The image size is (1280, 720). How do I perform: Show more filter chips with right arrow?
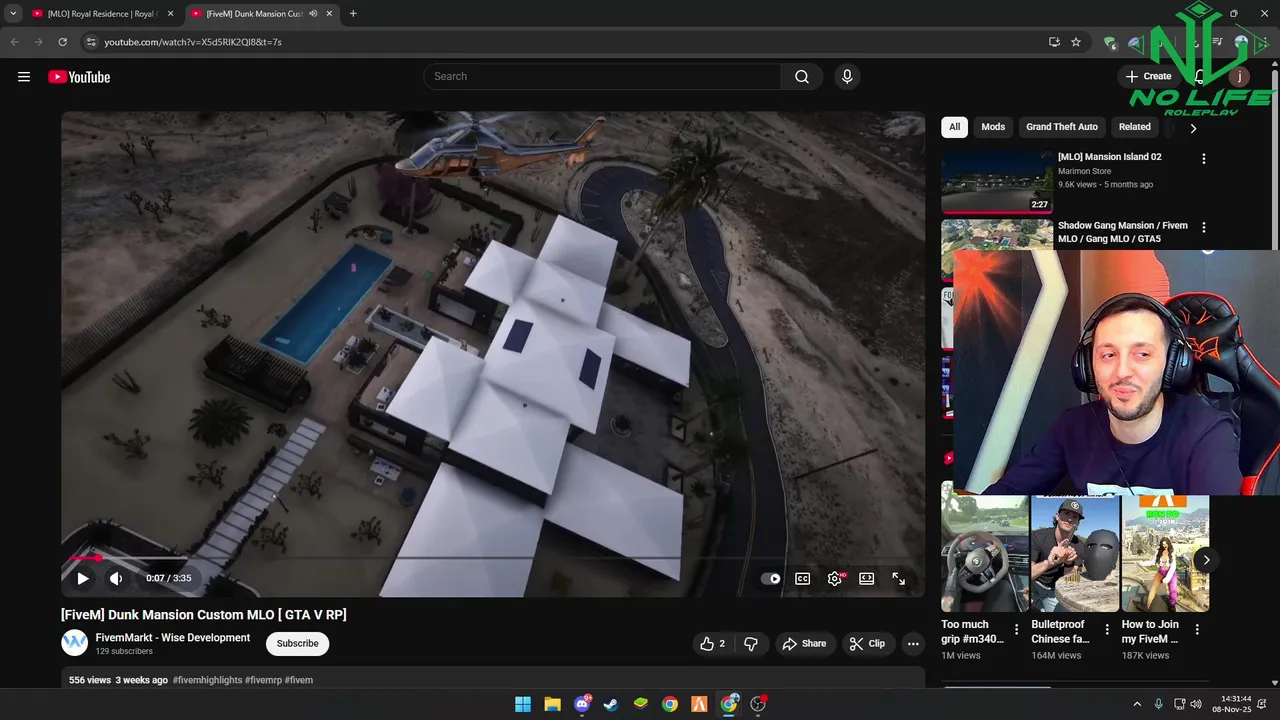pyautogui.click(x=1193, y=128)
